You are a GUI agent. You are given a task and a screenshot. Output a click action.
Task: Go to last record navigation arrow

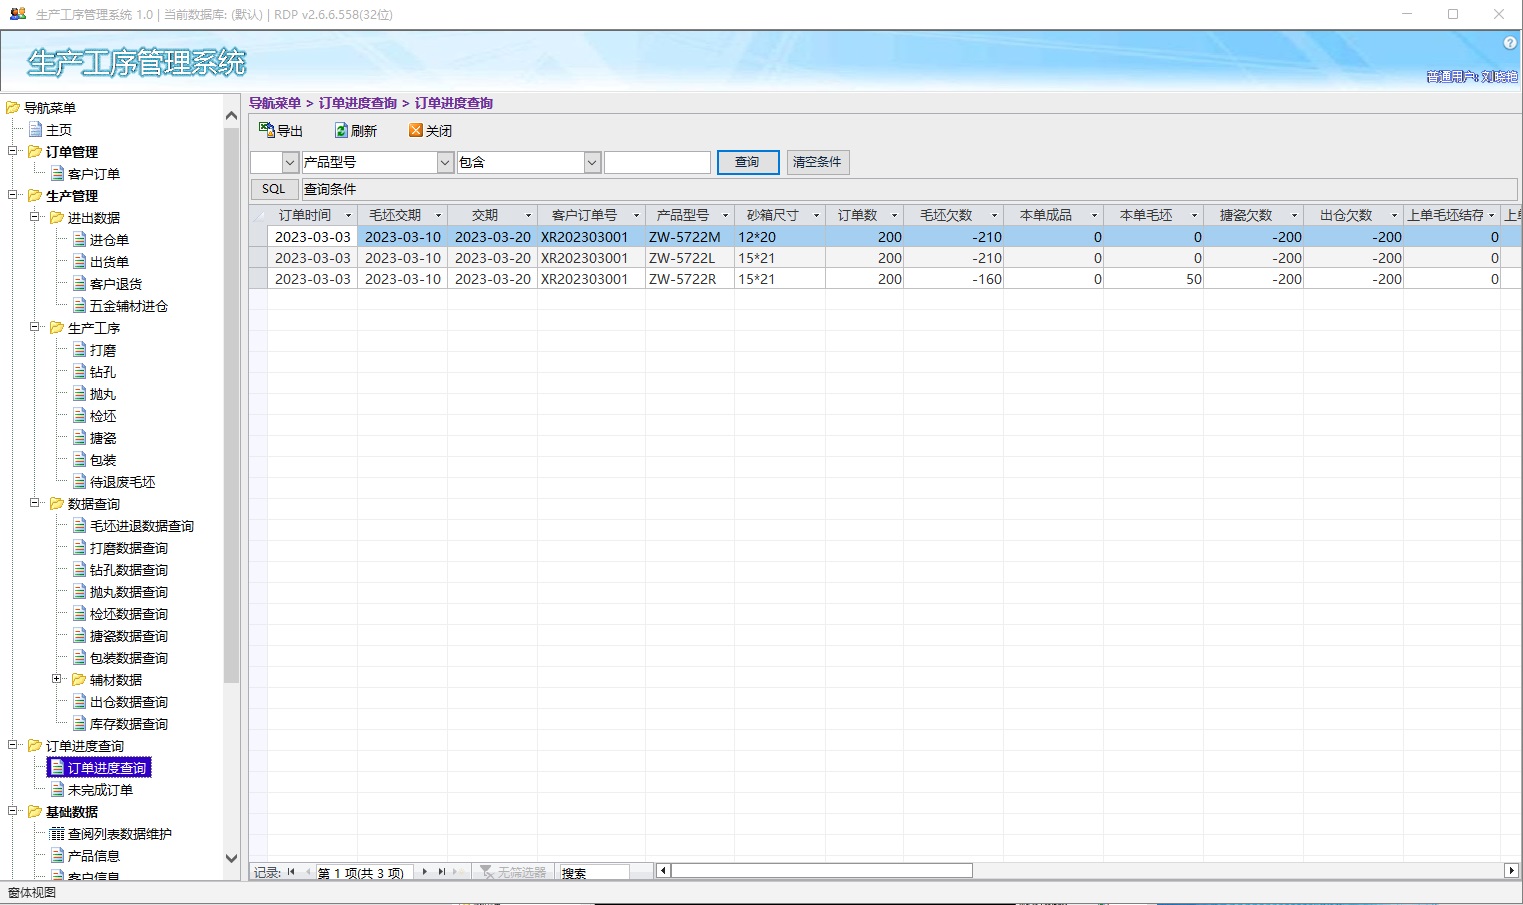(x=441, y=873)
